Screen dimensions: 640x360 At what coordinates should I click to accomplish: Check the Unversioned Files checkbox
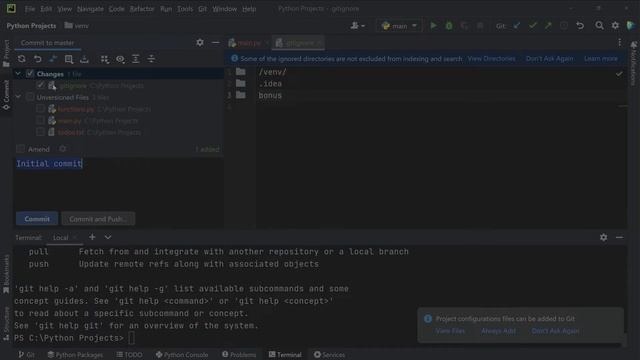pyautogui.click(x=30, y=97)
